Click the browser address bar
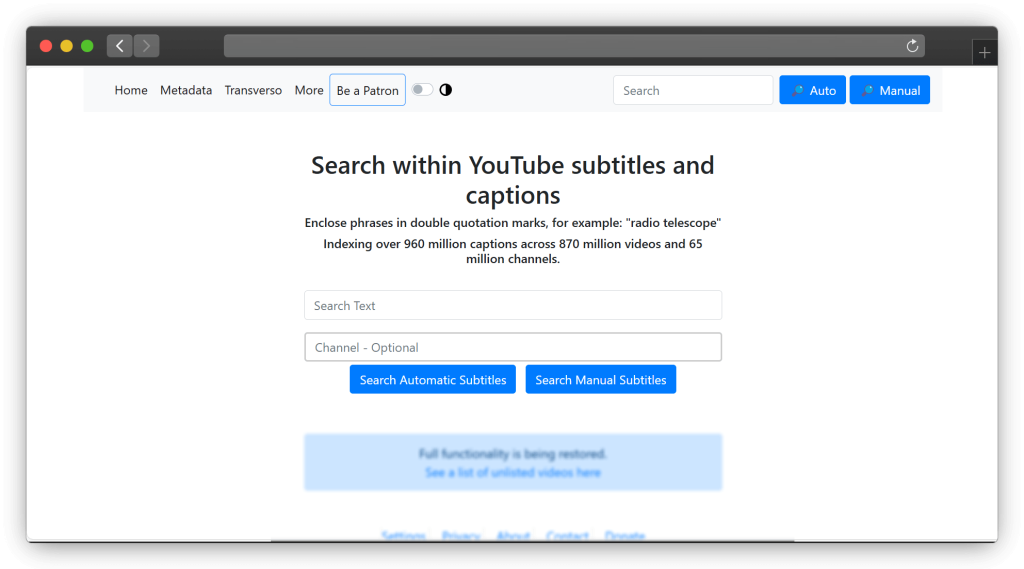This screenshot has width=1024, height=569. click(x=560, y=46)
